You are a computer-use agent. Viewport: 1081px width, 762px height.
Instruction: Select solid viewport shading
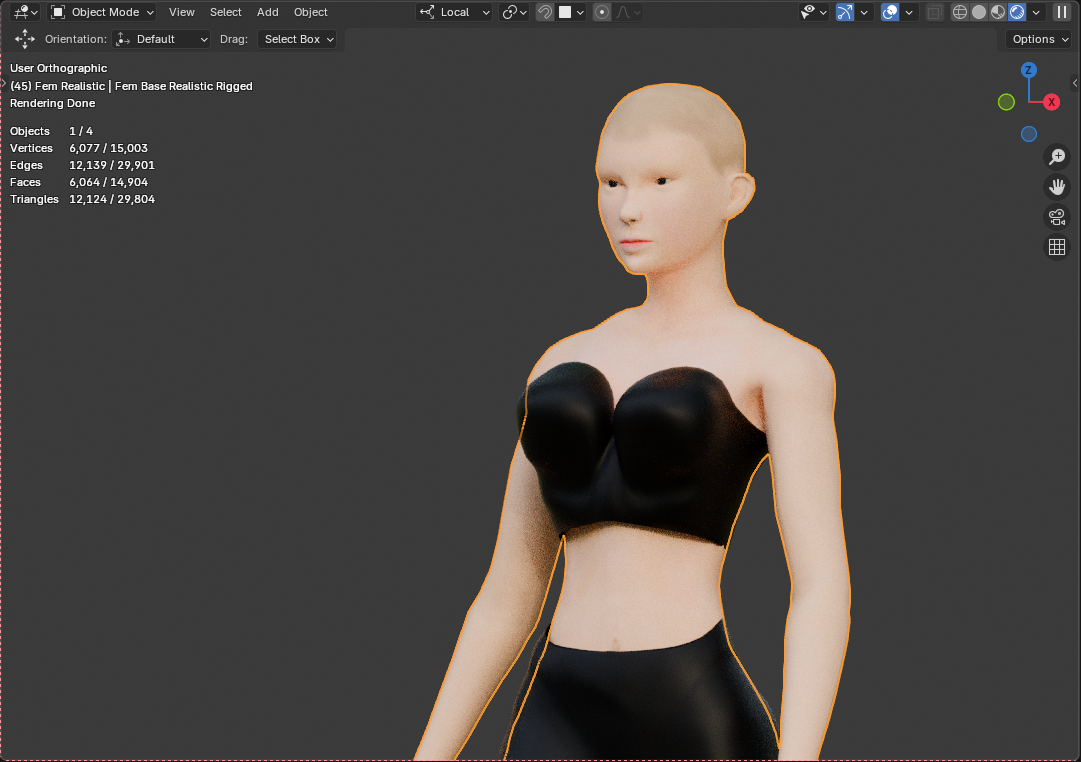[x=978, y=12]
